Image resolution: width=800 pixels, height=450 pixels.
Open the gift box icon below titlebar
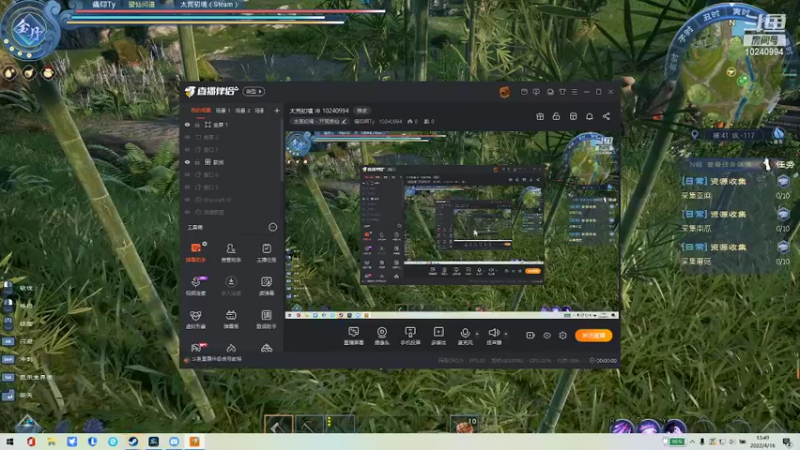(x=540, y=117)
